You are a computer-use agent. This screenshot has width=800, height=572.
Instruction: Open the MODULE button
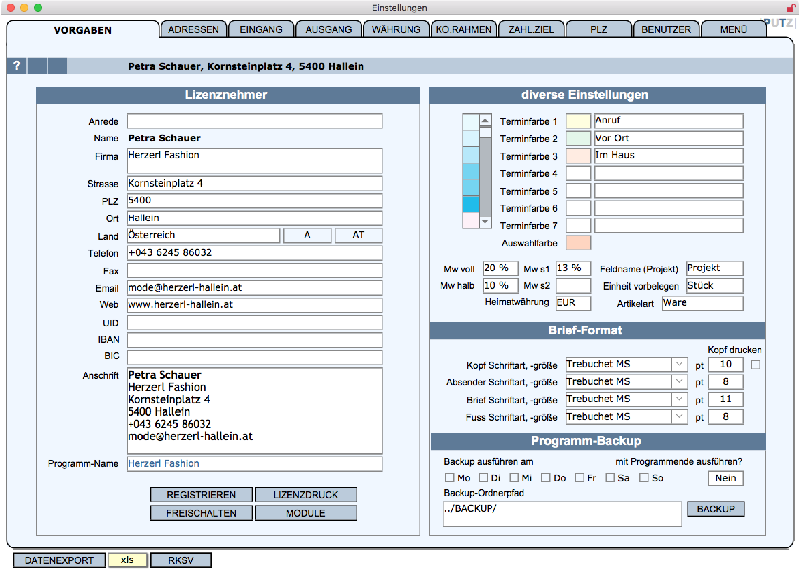pyautogui.click(x=306, y=513)
